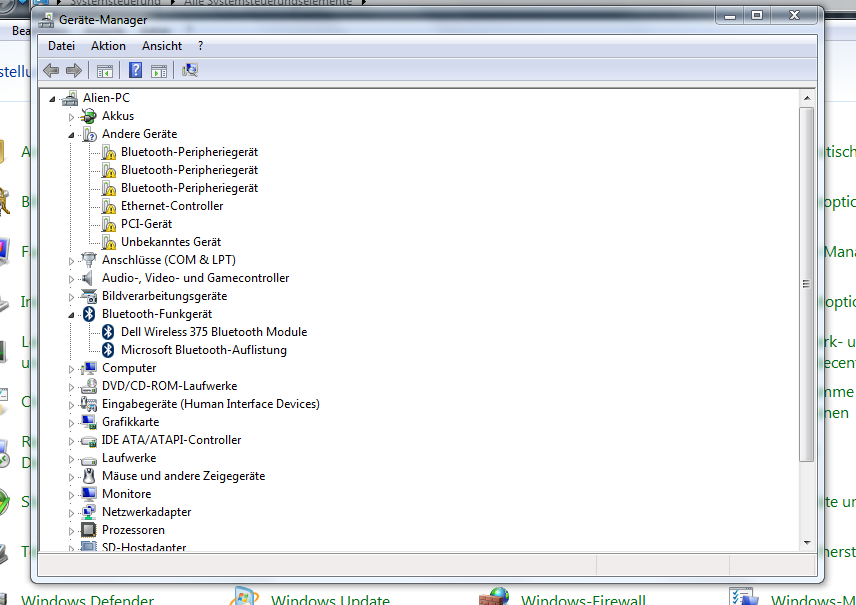Select the Grafikkarte display adapter icon
This screenshot has height=605, width=856.
point(89,422)
